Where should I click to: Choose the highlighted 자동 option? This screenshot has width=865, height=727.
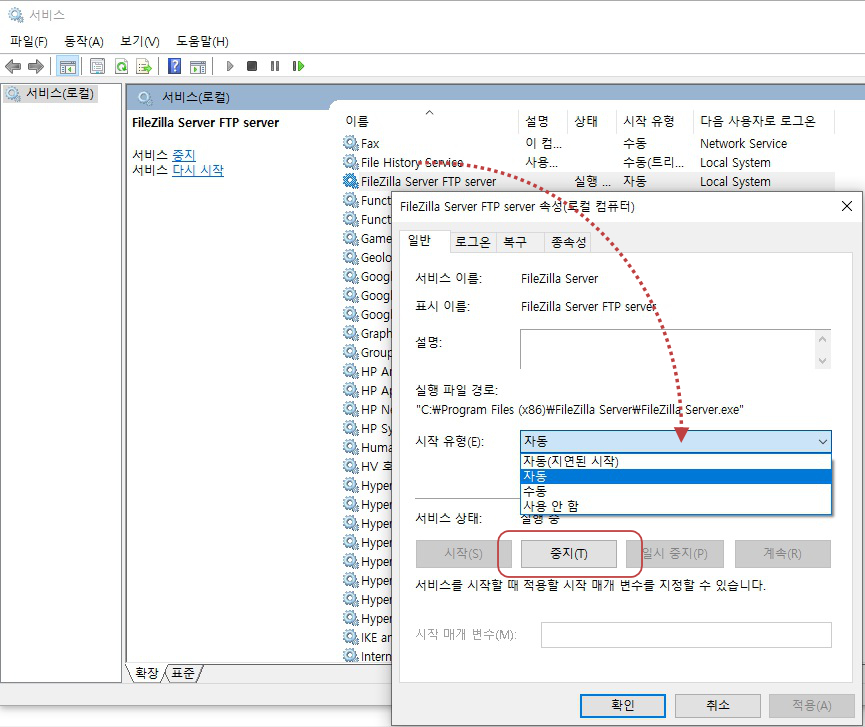(x=675, y=476)
